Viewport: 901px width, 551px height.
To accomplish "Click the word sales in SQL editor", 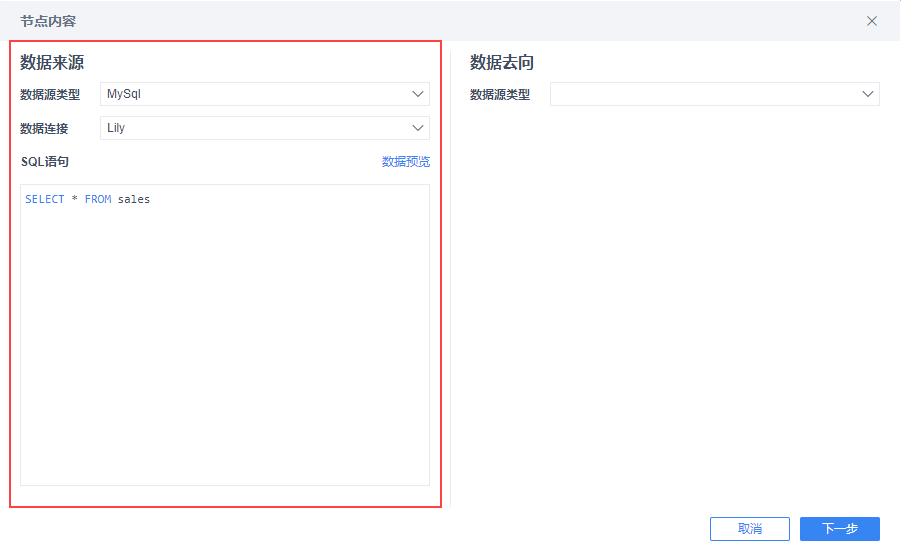I will tap(134, 199).
